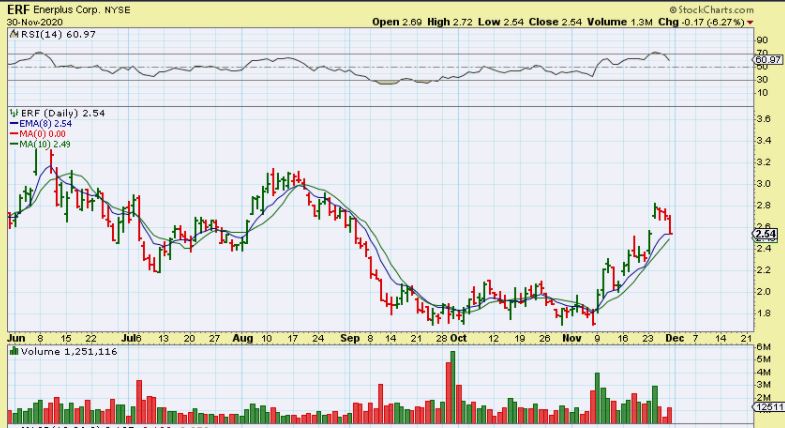Click the OHLC bars icon beside ERF (Daily)
The width and height of the screenshot is (785, 428).
(15, 113)
